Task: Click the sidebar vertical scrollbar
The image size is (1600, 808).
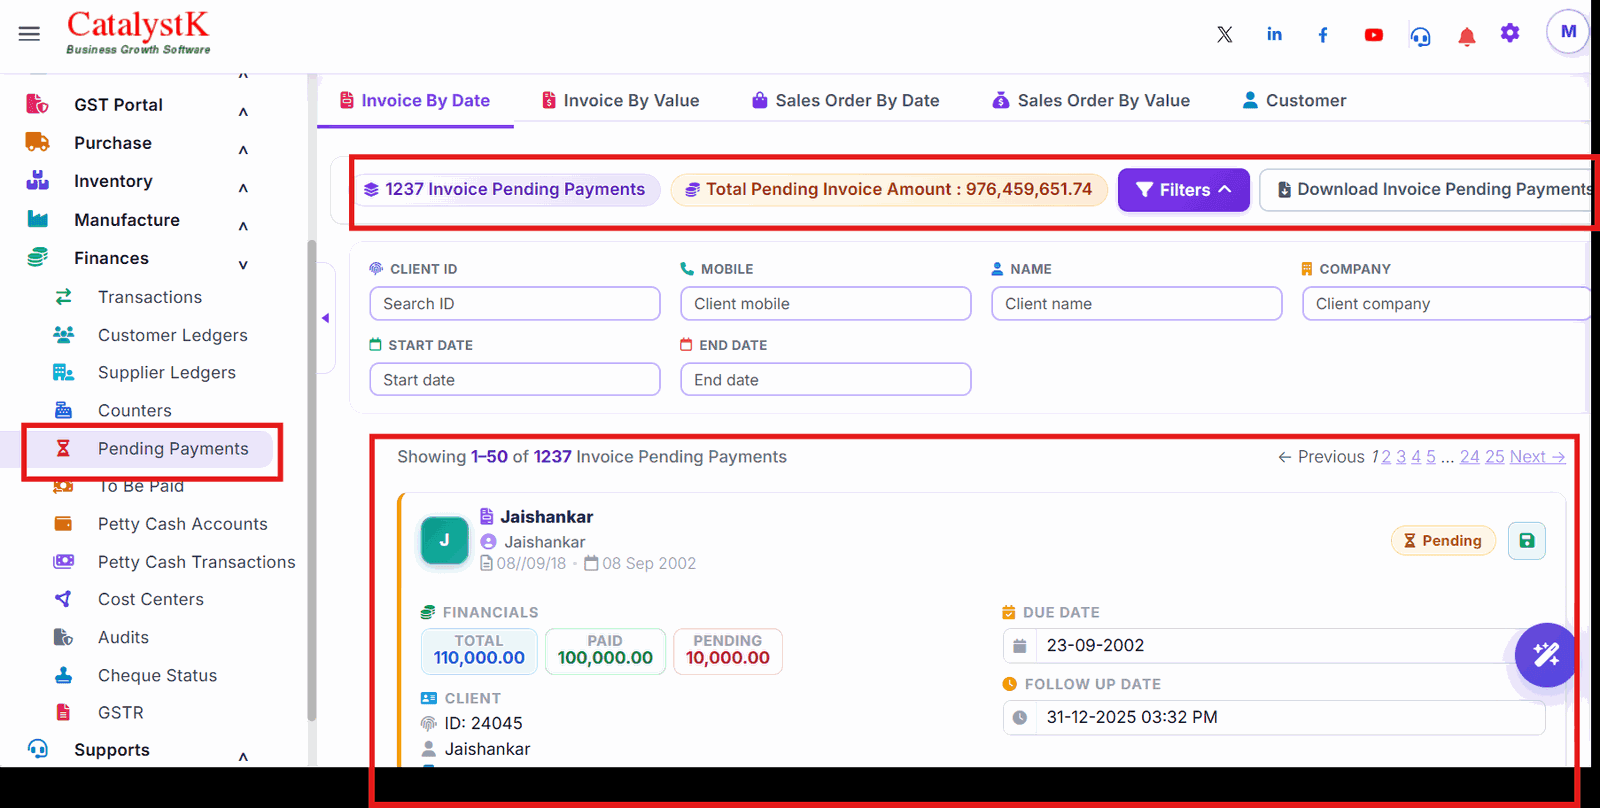Action: [x=311, y=480]
